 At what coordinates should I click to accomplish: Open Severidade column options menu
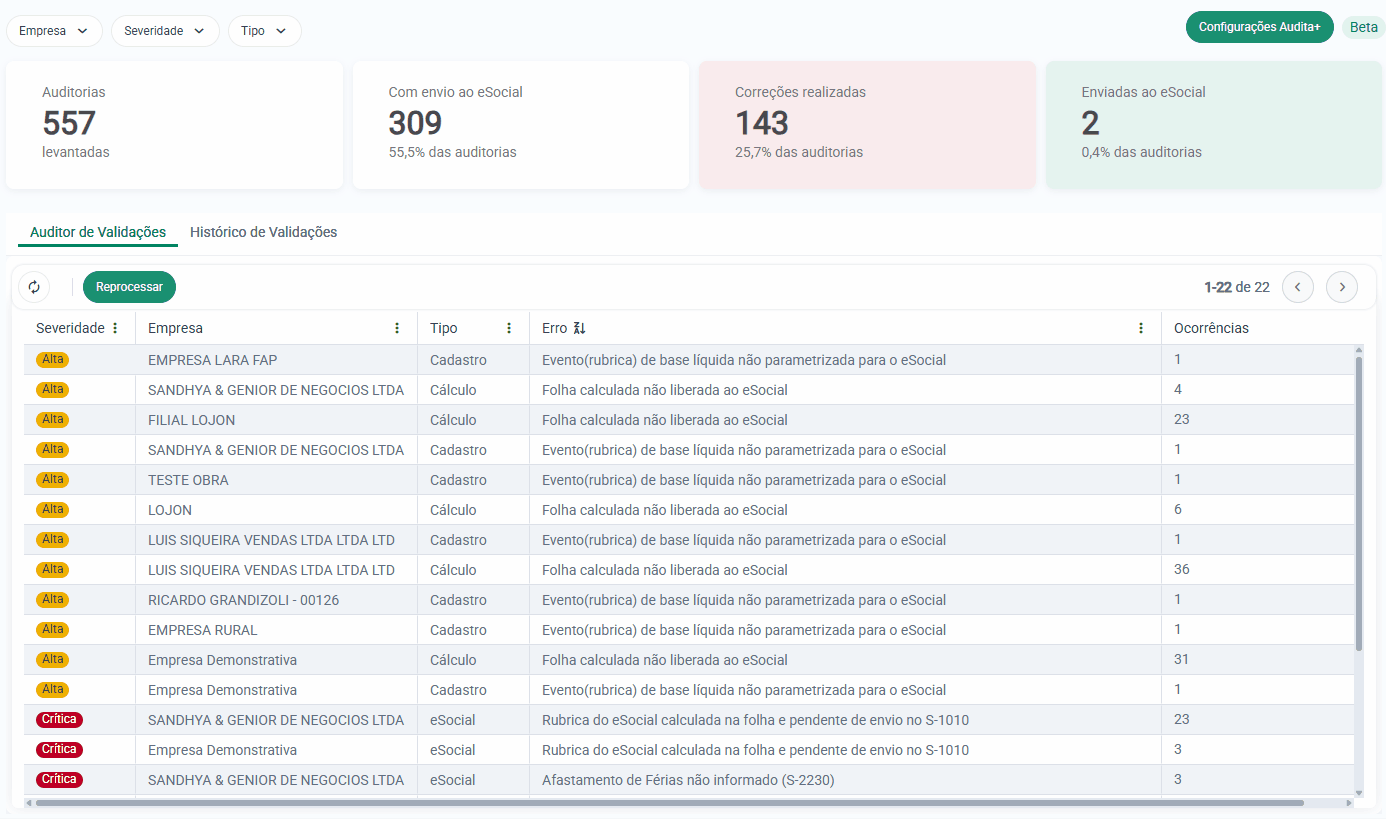115,328
